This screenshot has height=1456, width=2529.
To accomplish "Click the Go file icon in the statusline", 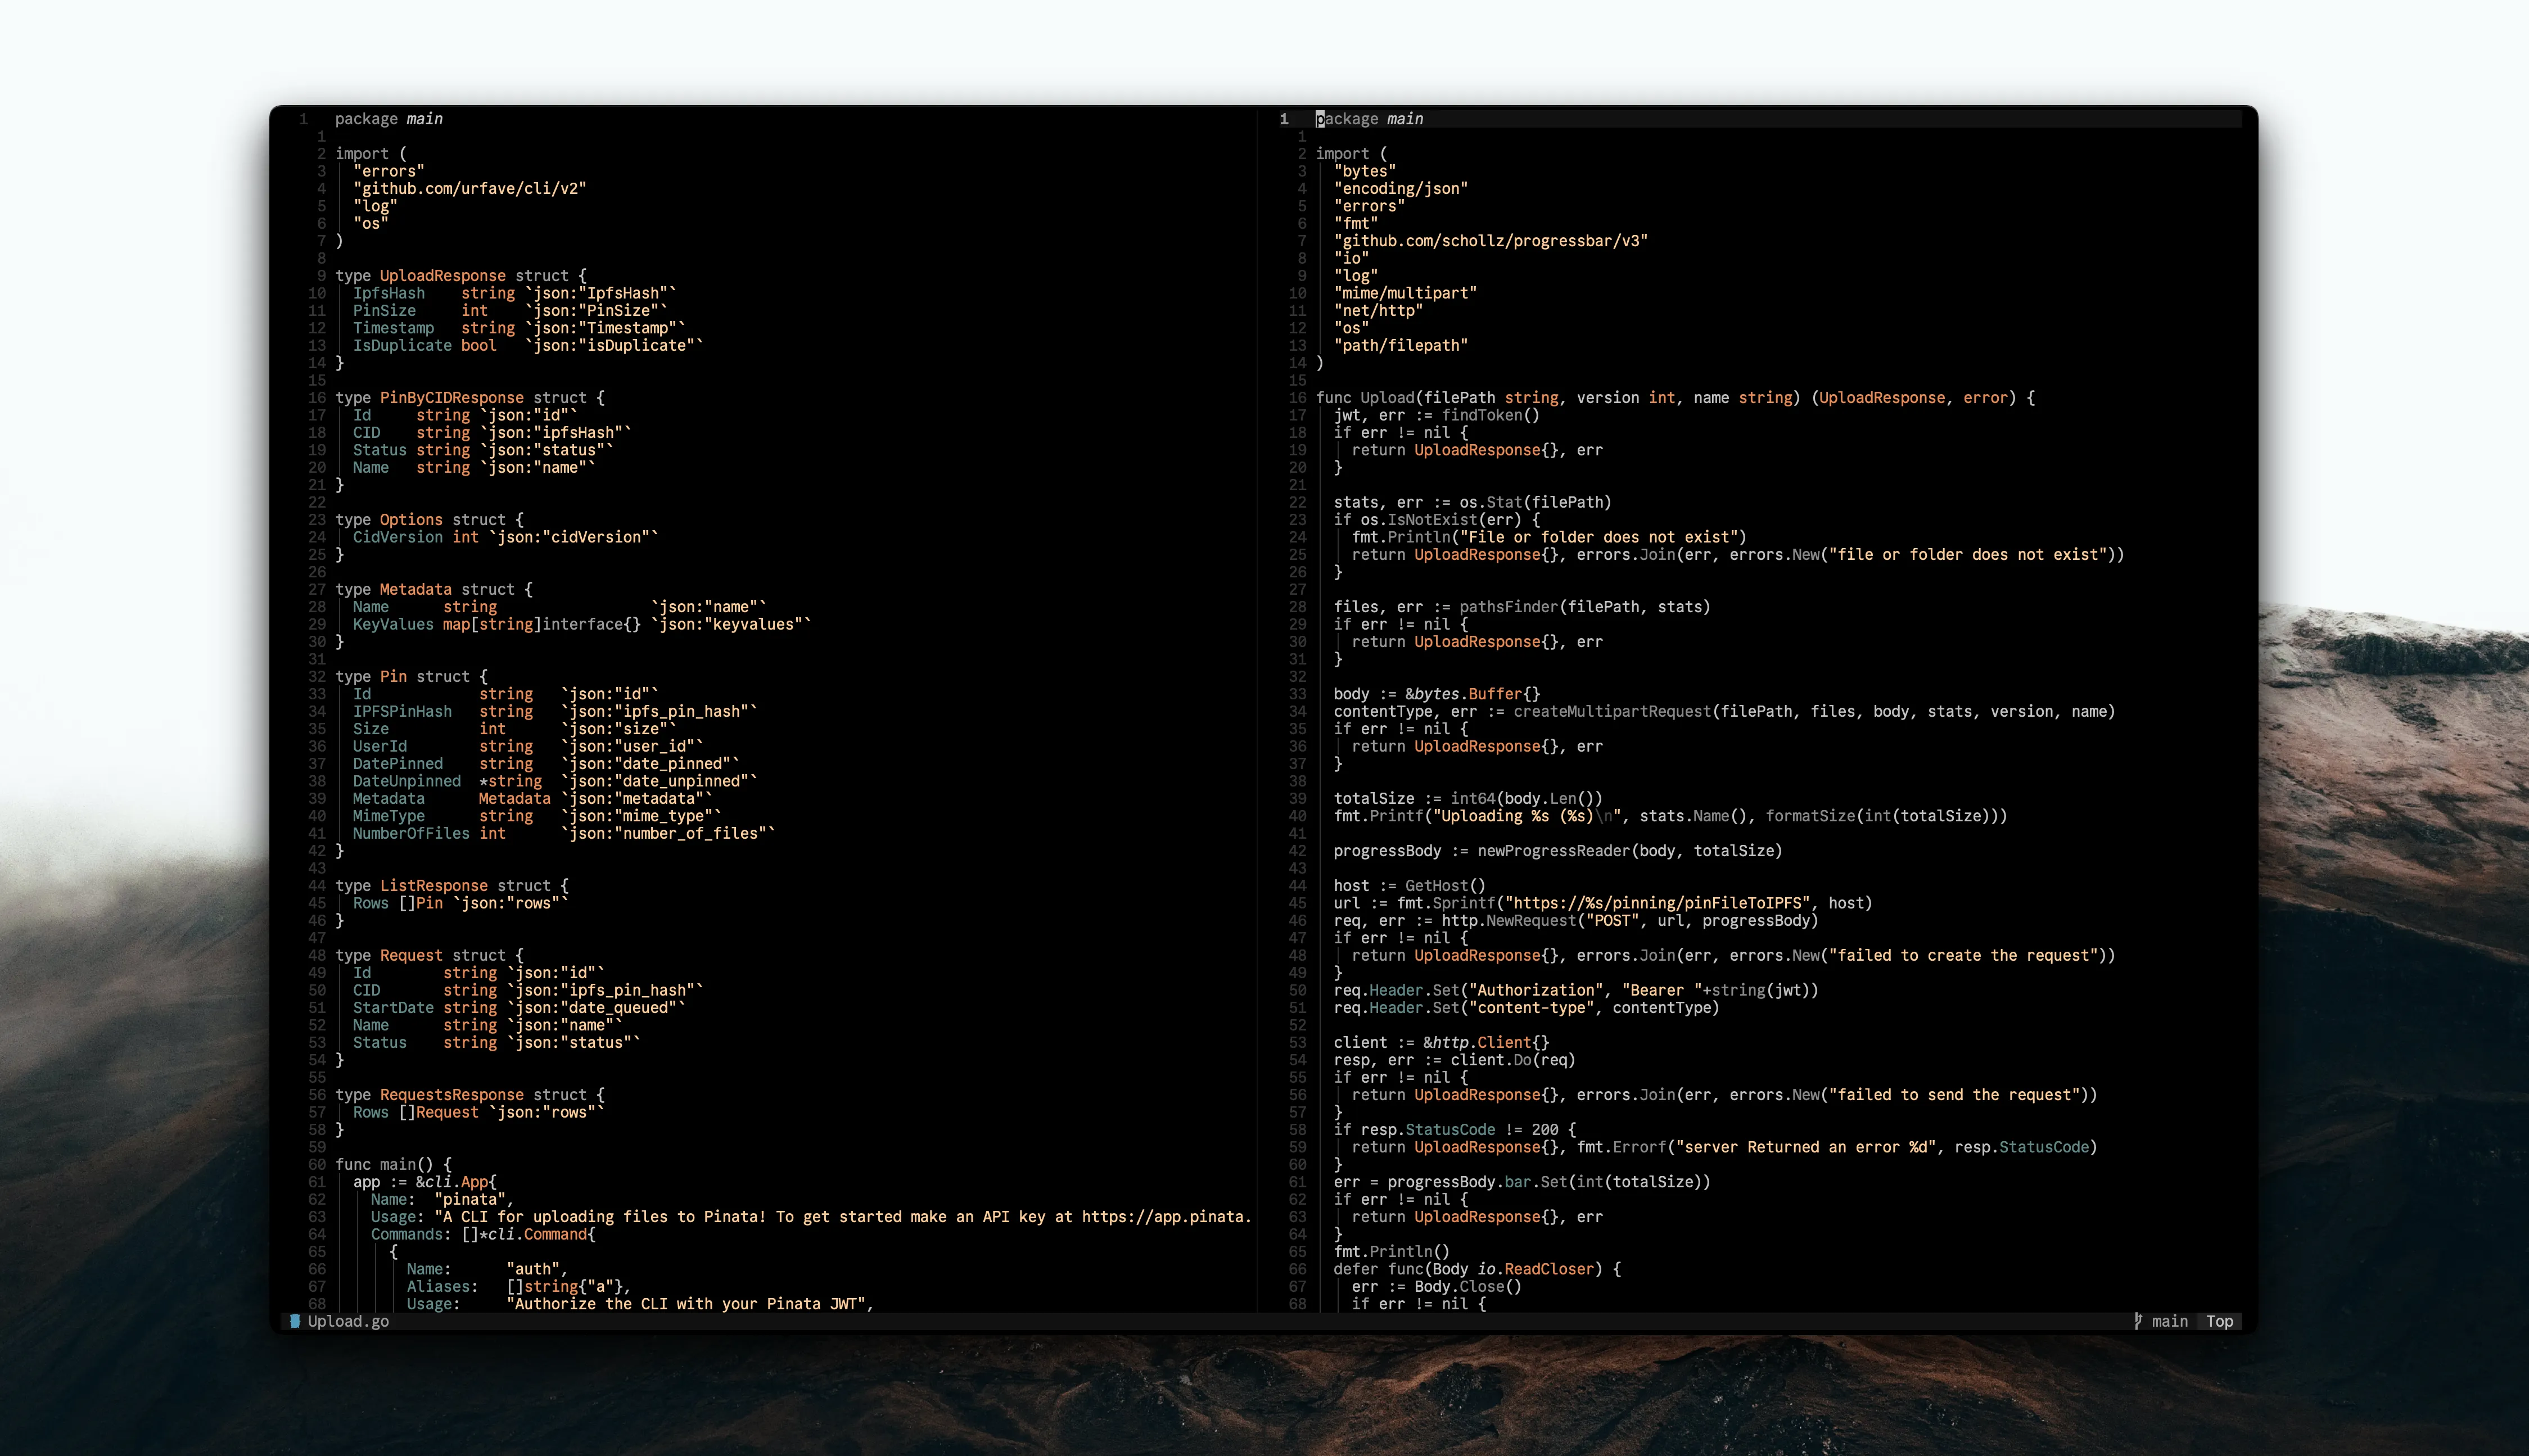I will (x=295, y=1321).
